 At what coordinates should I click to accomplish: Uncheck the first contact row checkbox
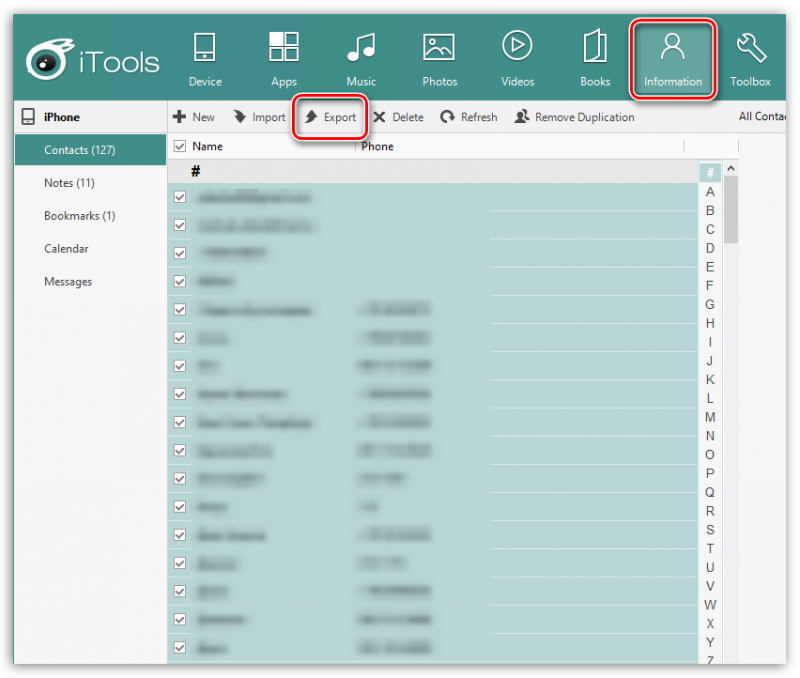[180, 197]
